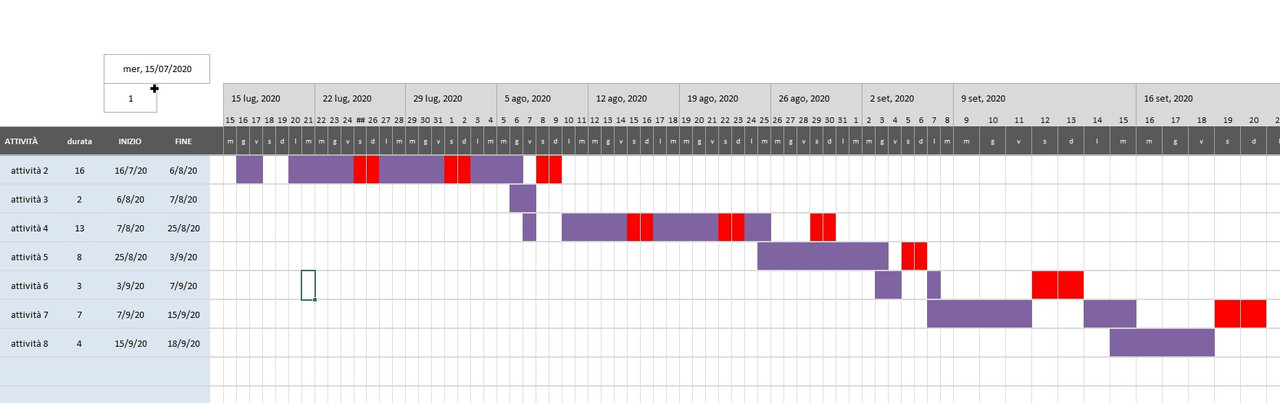
Task: Click the "26 ago, 2020" week header
Action: 815,99
